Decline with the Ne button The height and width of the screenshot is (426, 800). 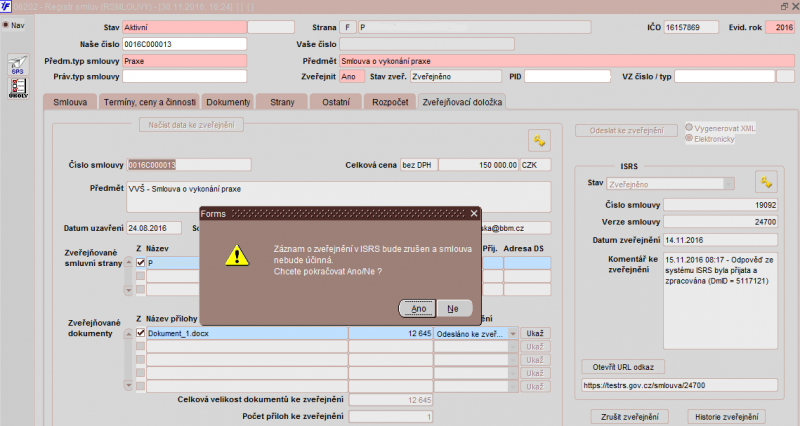[x=453, y=309]
